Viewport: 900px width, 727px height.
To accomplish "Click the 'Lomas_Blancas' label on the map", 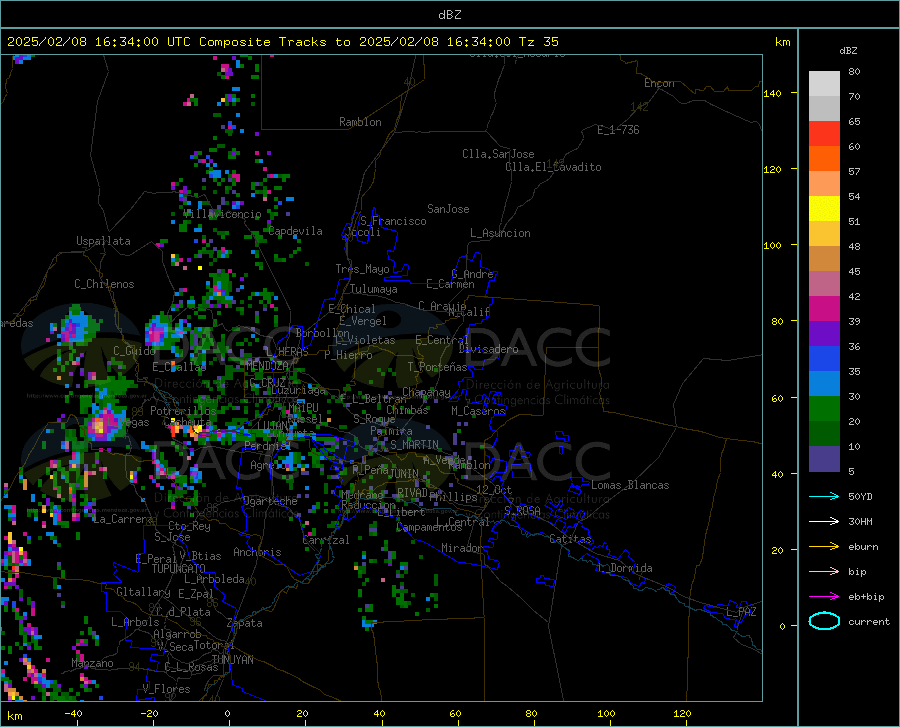I will click(x=630, y=485).
